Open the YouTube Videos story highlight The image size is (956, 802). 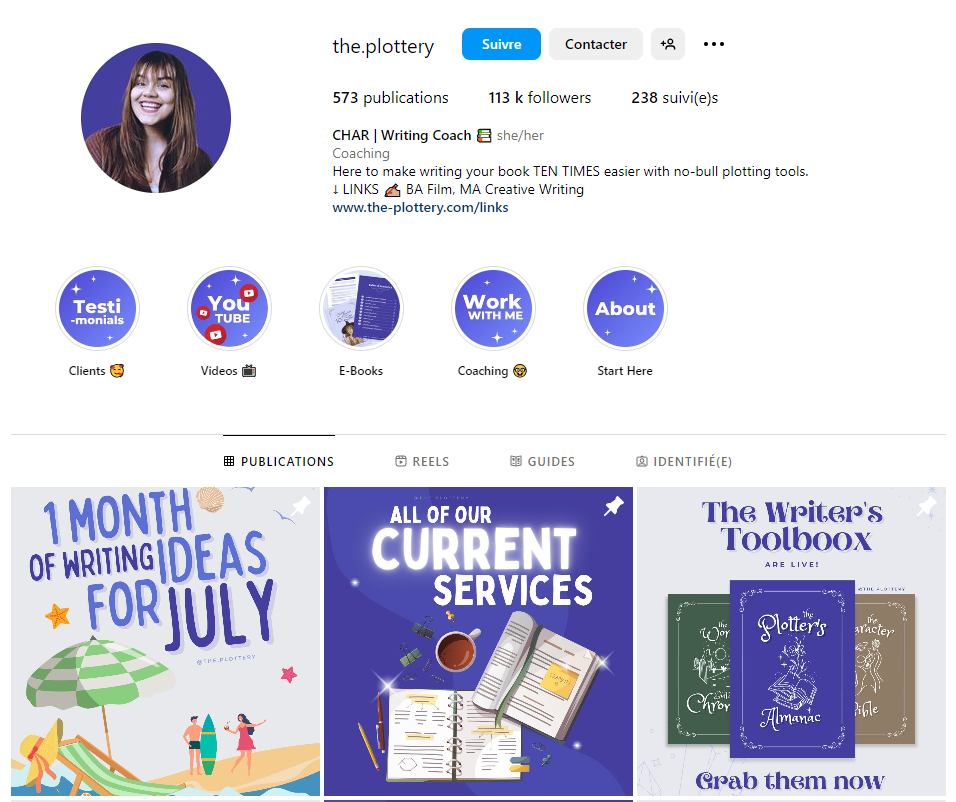point(229,309)
